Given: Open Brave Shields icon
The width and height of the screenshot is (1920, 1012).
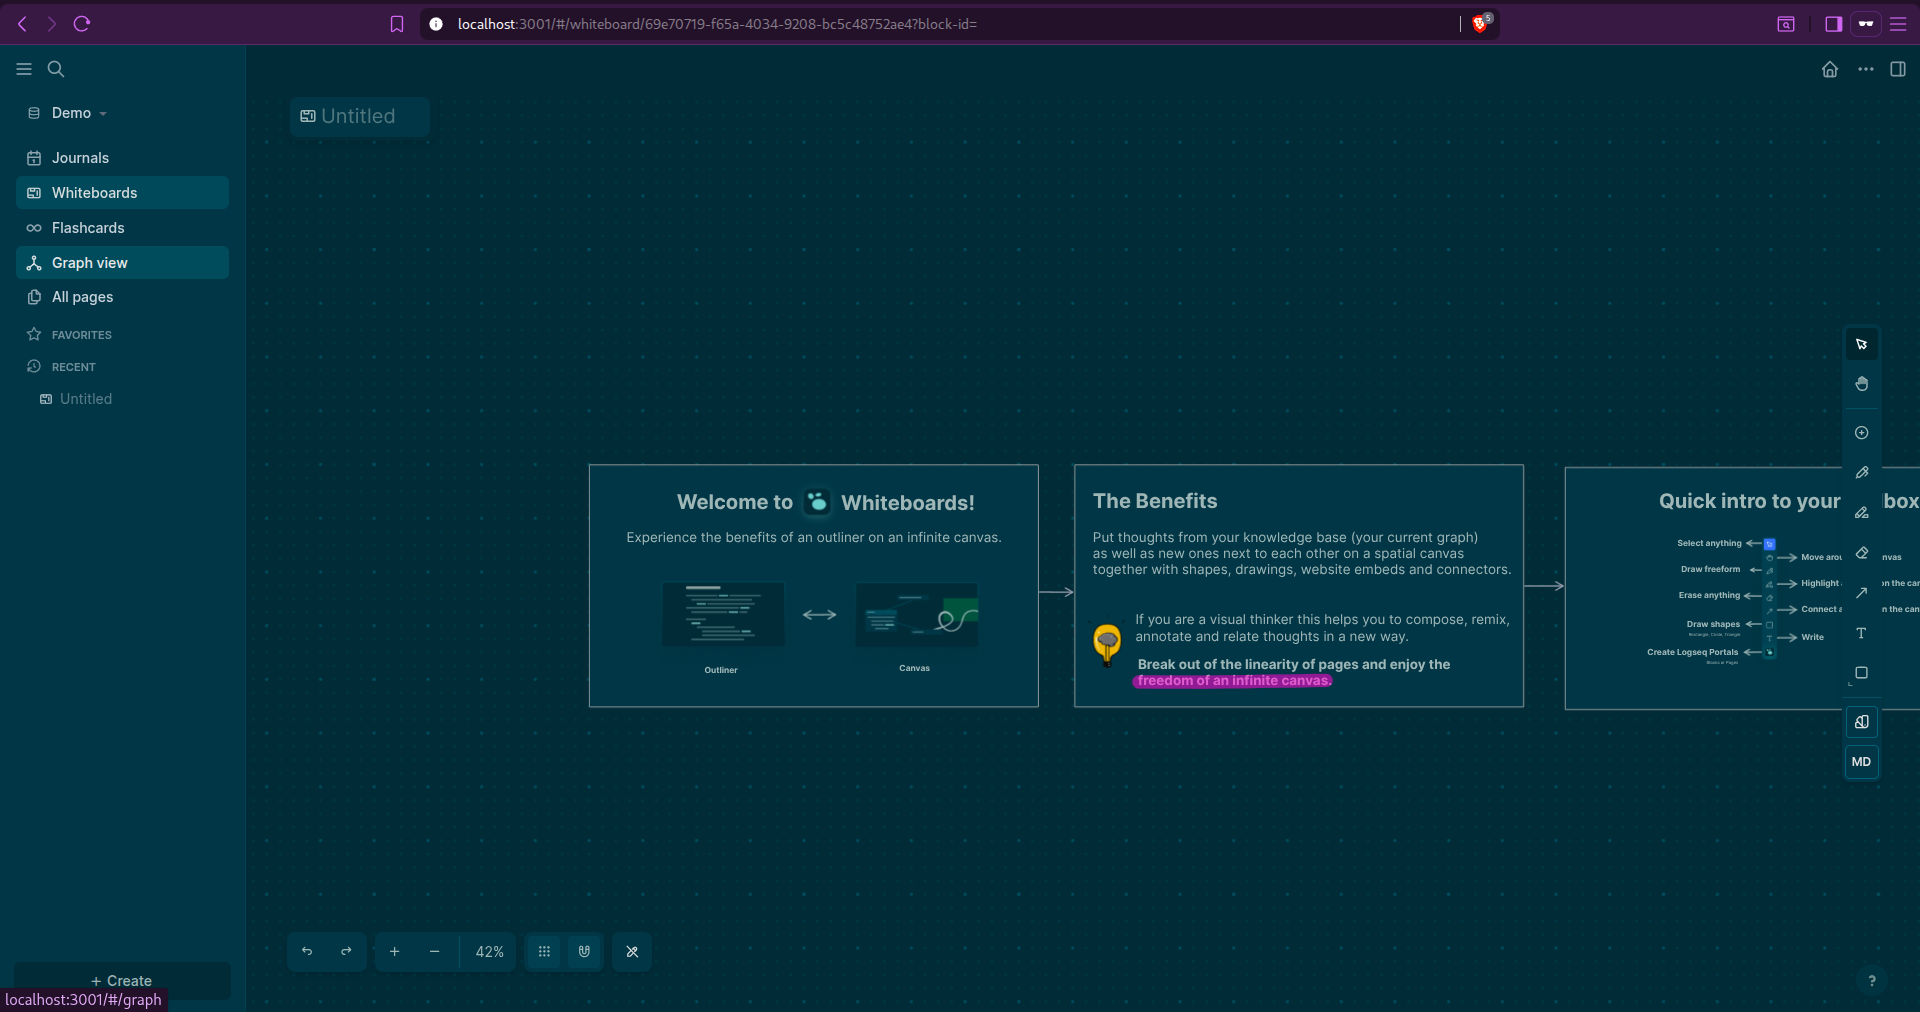Looking at the screenshot, I should tap(1481, 24).
